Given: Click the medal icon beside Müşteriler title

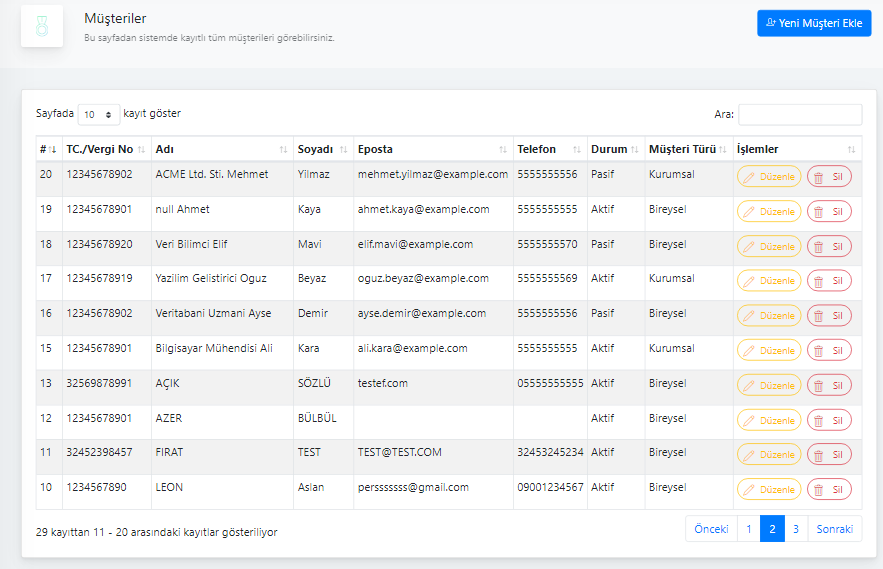Looking at the screenshot, I should (x=42, y=26).
